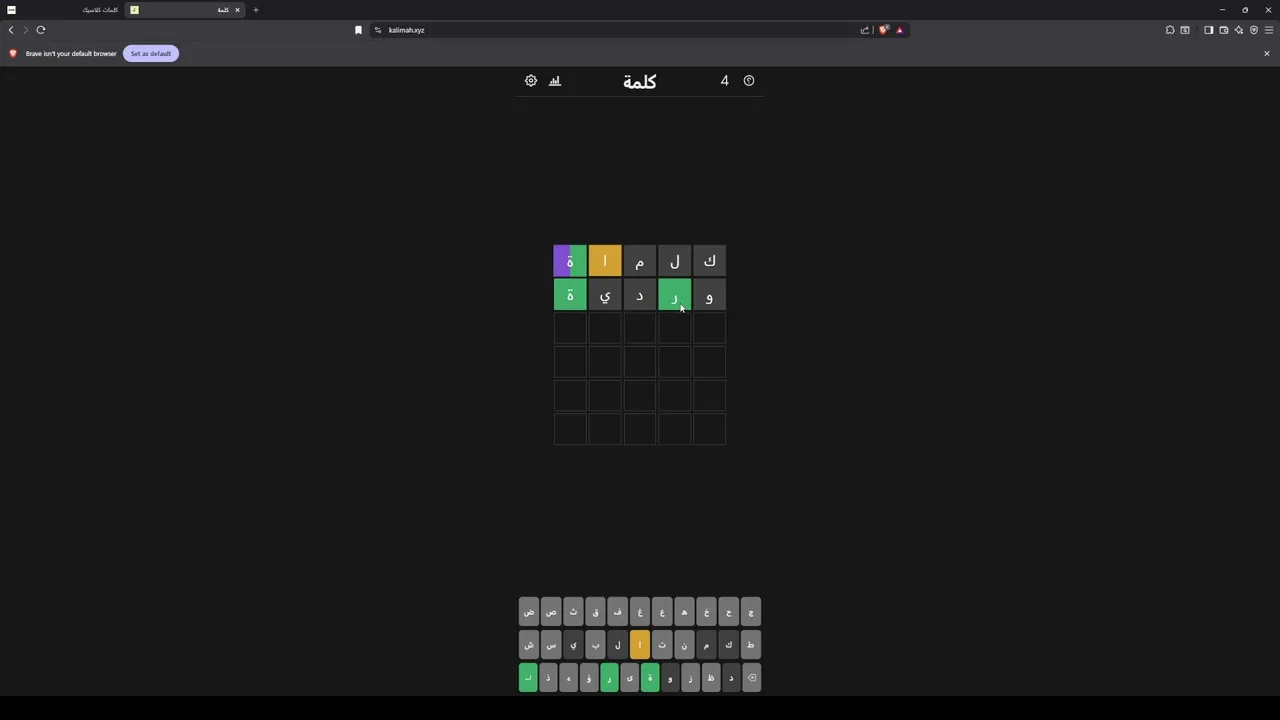The width and height of the screenshot is (1280, 720).
Task: Tap the س keyboard key
Action: tap(551, 645)
